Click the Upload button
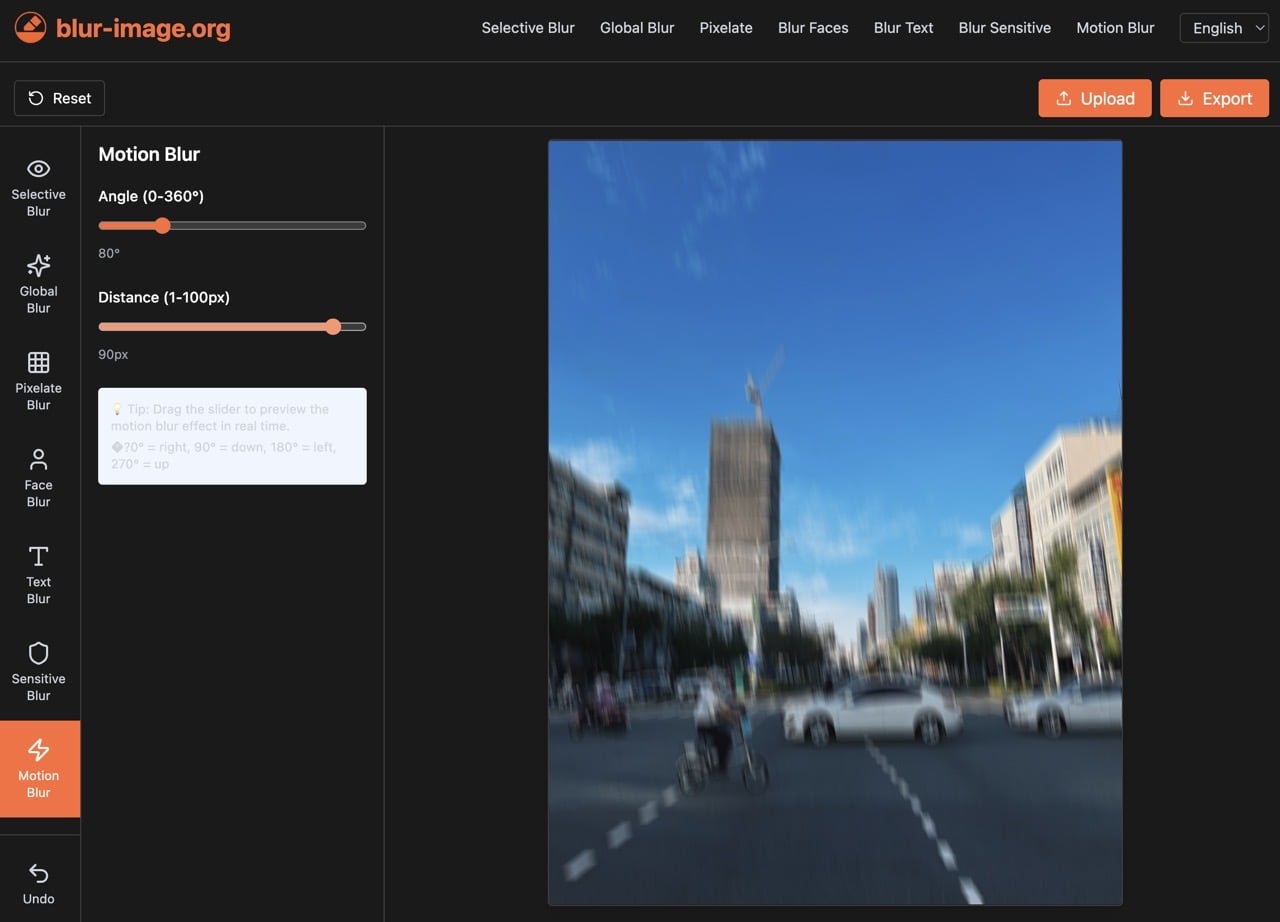The image size is (1280, 922). [x=1095, y=98]
